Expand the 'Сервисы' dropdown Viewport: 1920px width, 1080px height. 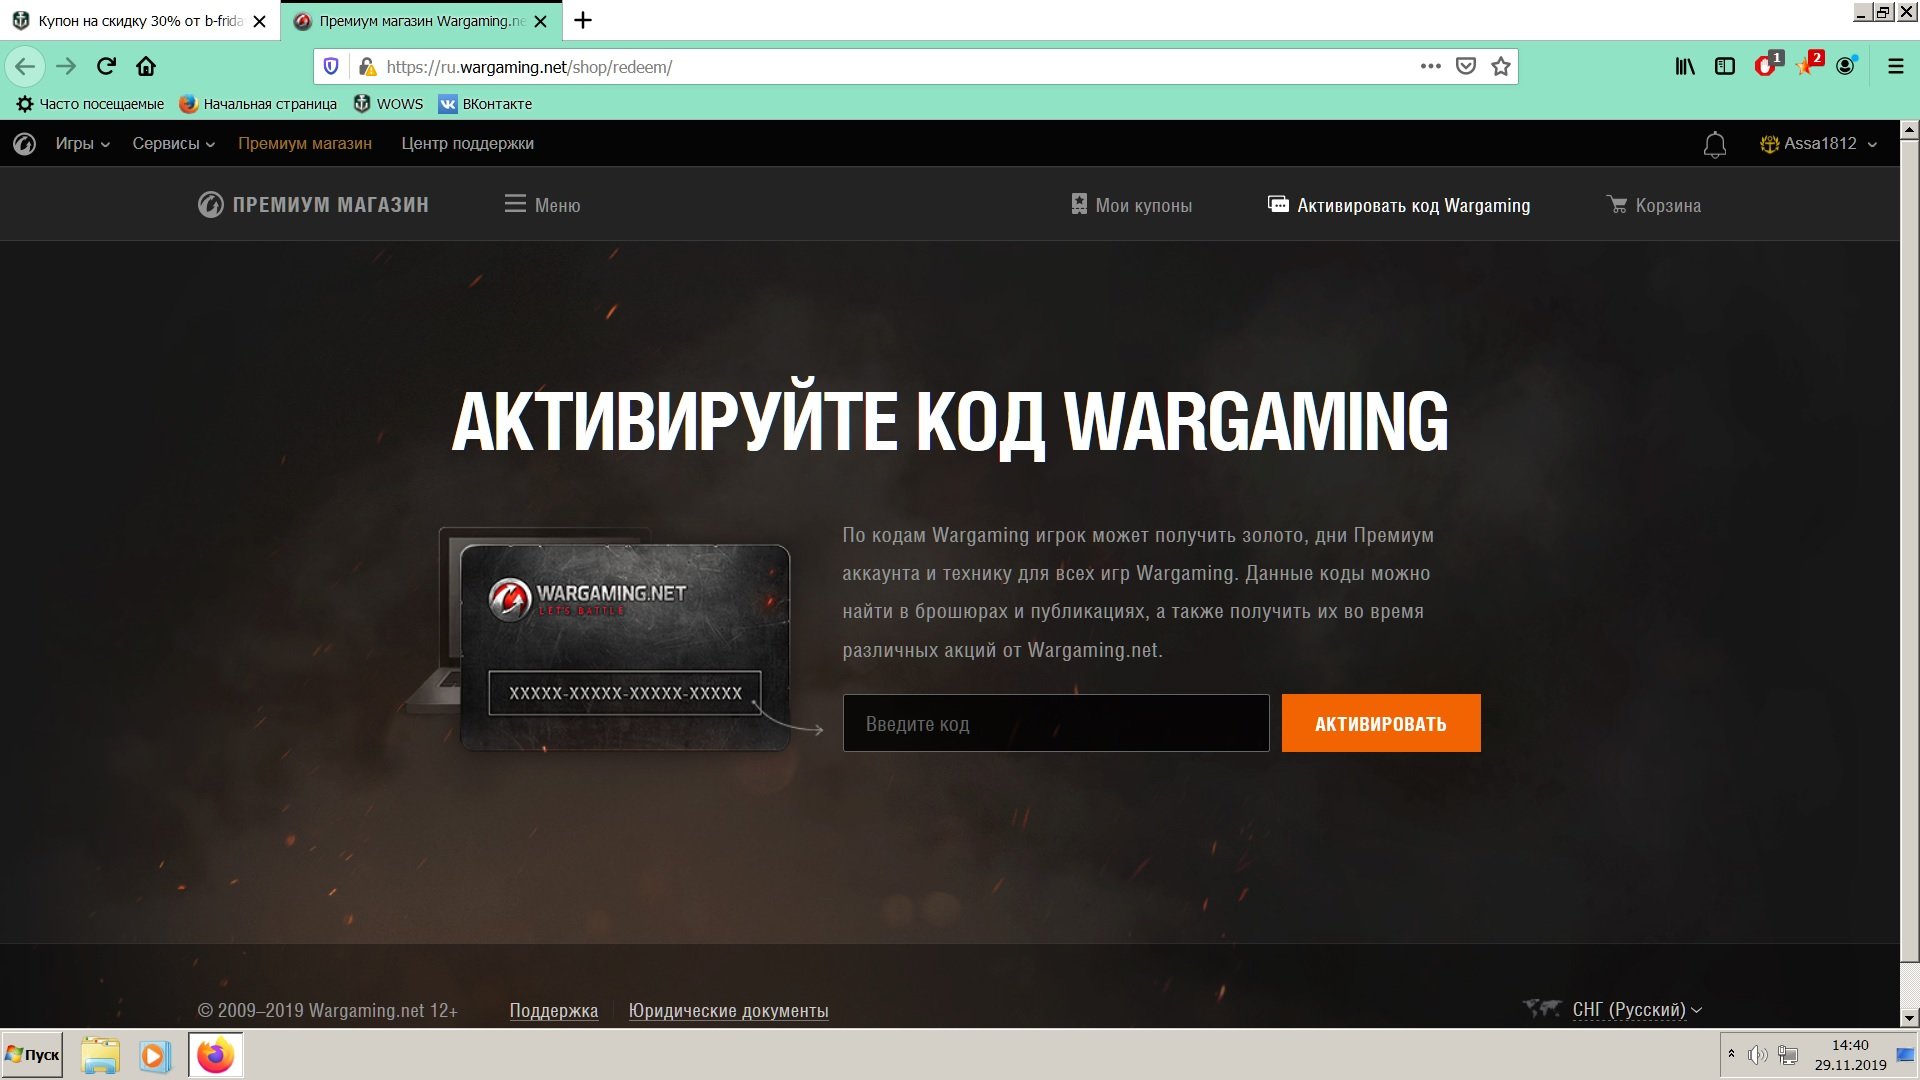coord(173,144)
